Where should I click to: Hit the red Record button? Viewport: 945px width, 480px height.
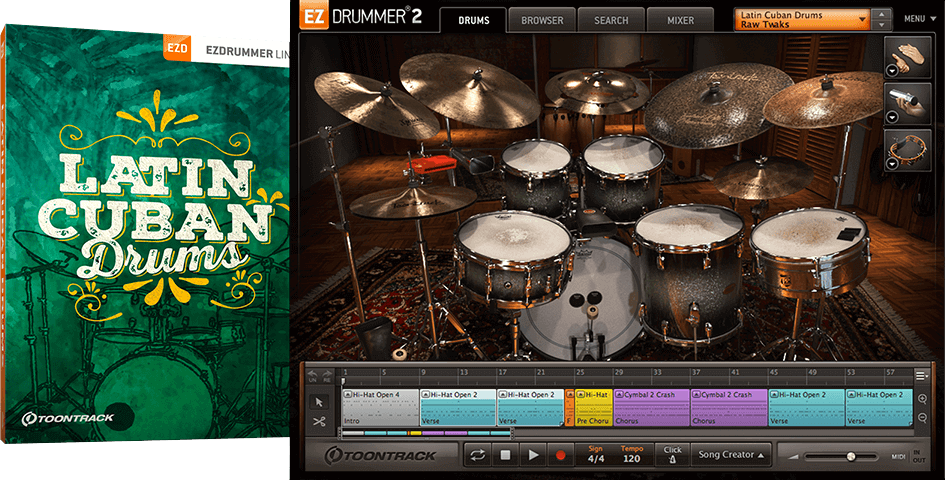point(560,455)
